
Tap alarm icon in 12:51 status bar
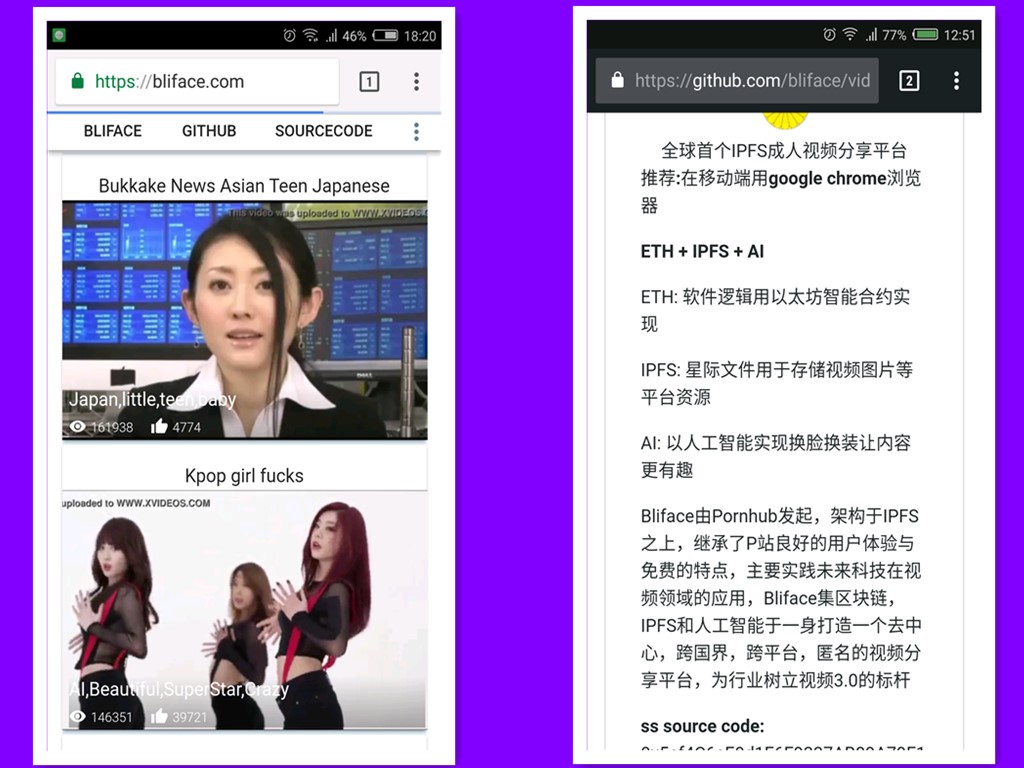829,35
